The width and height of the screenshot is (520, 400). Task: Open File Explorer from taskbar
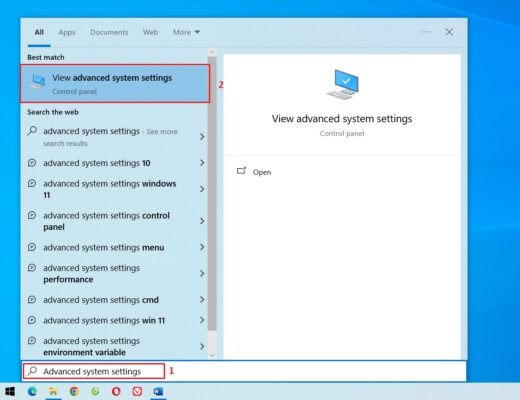[x=53, y=391]
